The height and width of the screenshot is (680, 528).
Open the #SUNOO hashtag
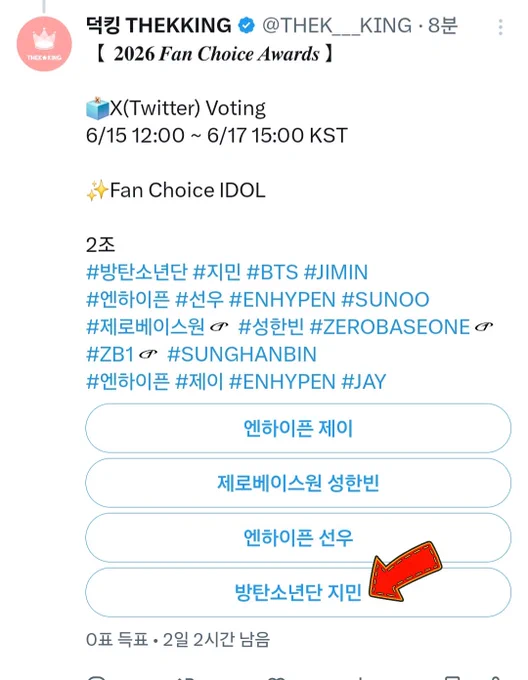click(385, 300)
